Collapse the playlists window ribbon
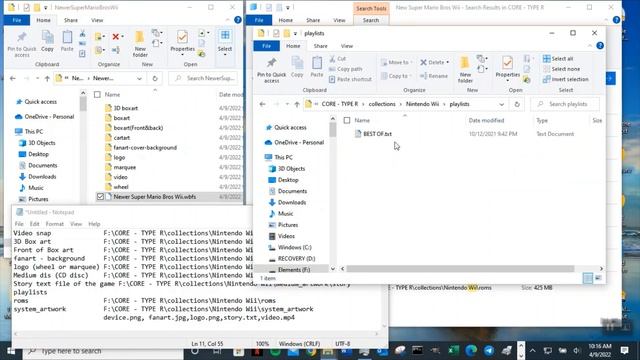Image resolution: width=640 pixels, height=360 pixels. pyautogui.click(x=590, y=46)
